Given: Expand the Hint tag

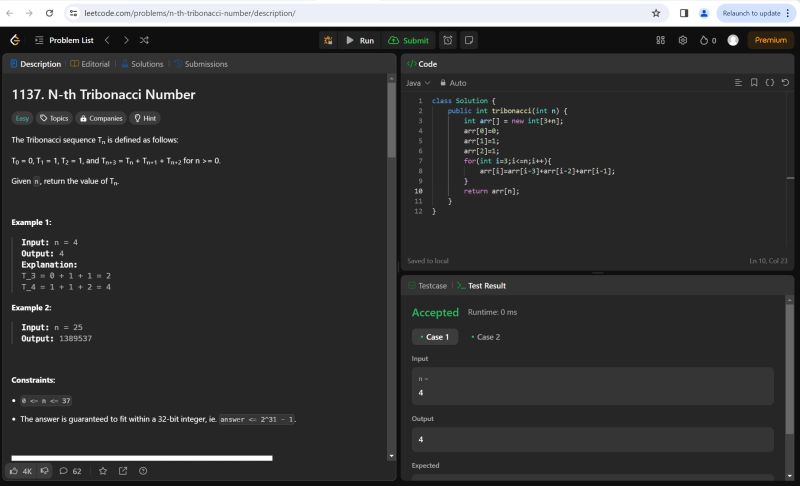Looking at the screenshot, I should [x=145, y=118].
